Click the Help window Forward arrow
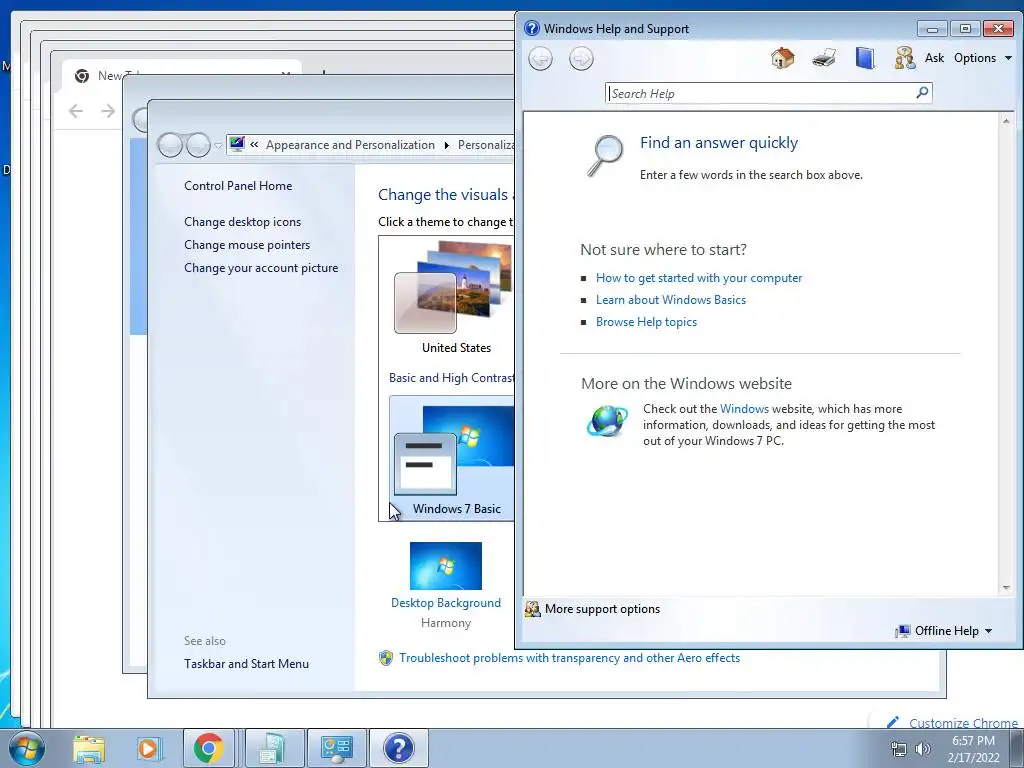The height and width of the screenshot is (768, 1024). tap(581, 59)
